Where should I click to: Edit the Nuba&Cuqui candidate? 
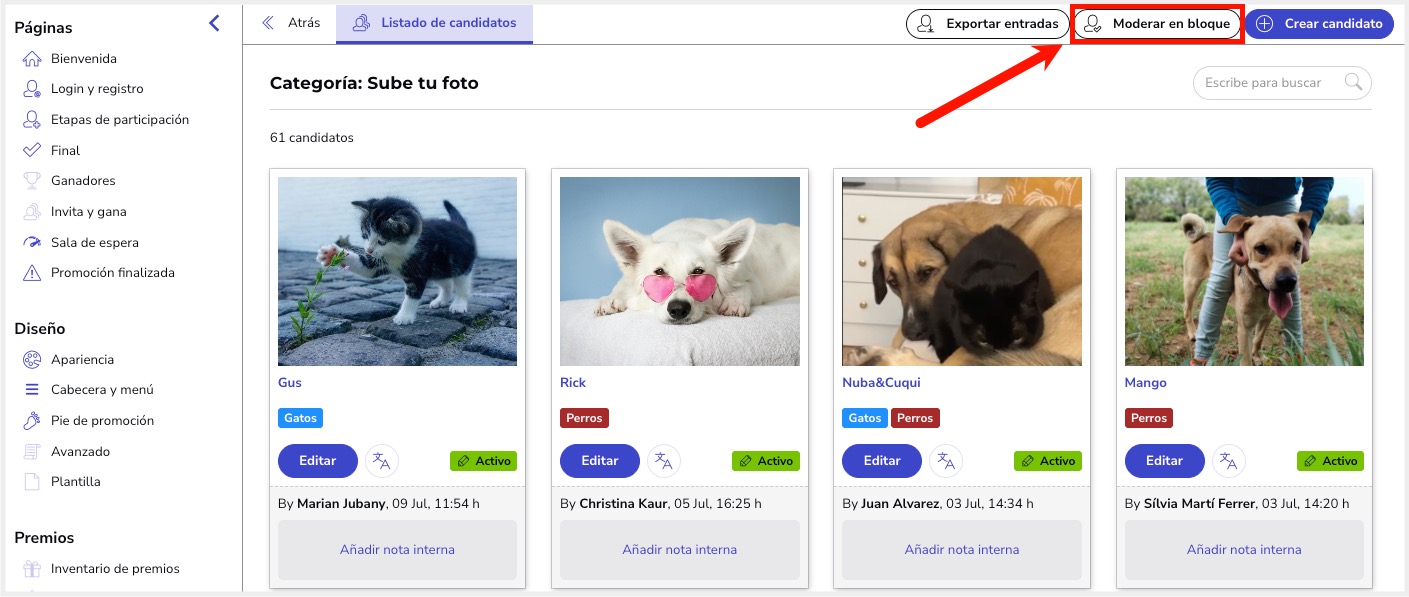coord(882,461)
